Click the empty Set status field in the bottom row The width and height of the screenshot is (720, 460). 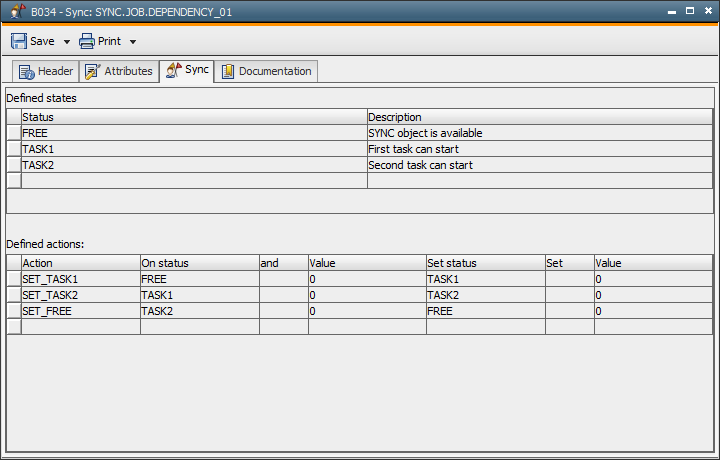click(486, 327)
